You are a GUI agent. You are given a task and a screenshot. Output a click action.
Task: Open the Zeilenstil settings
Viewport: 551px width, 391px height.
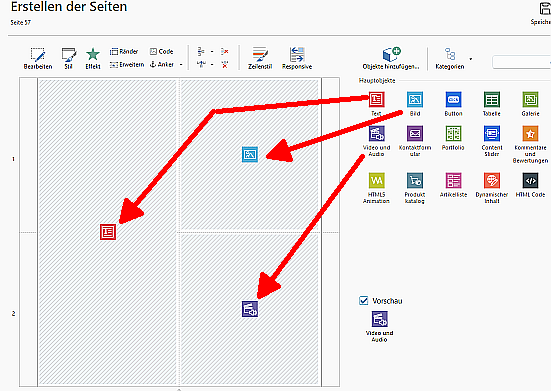point(260,58)
